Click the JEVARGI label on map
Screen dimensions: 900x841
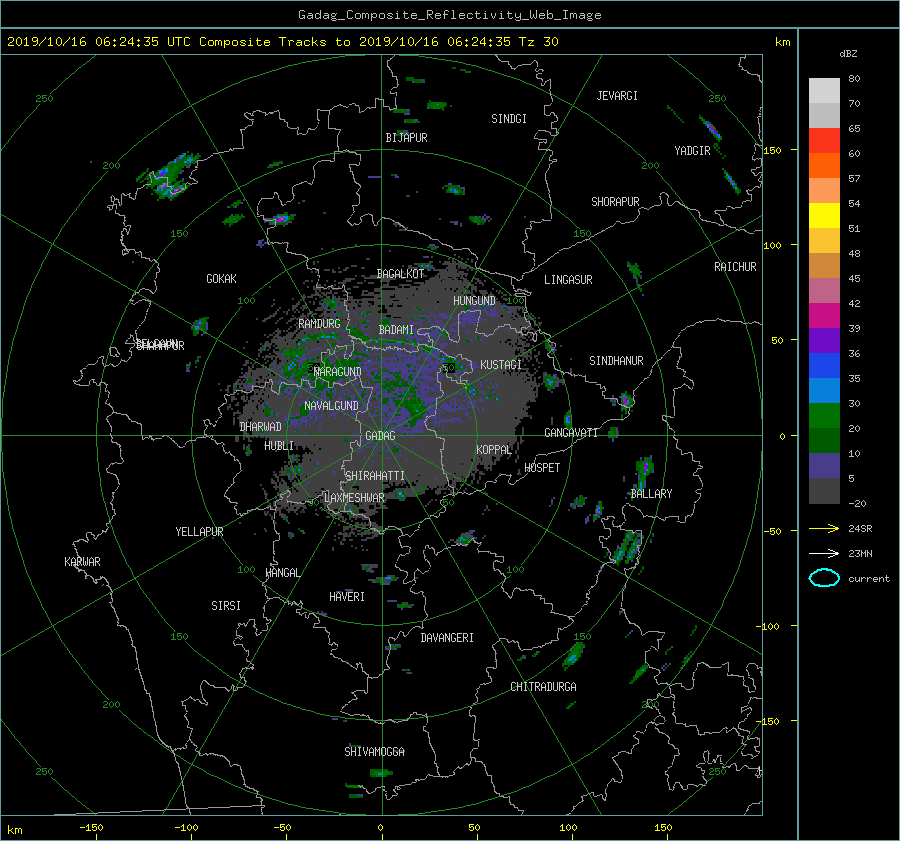pos(617,96)
